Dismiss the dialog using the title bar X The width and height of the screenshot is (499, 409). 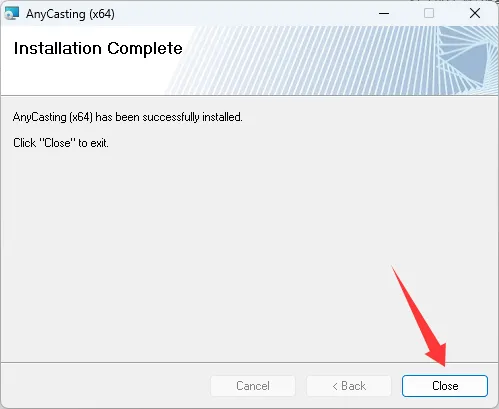tap(475, 14)
